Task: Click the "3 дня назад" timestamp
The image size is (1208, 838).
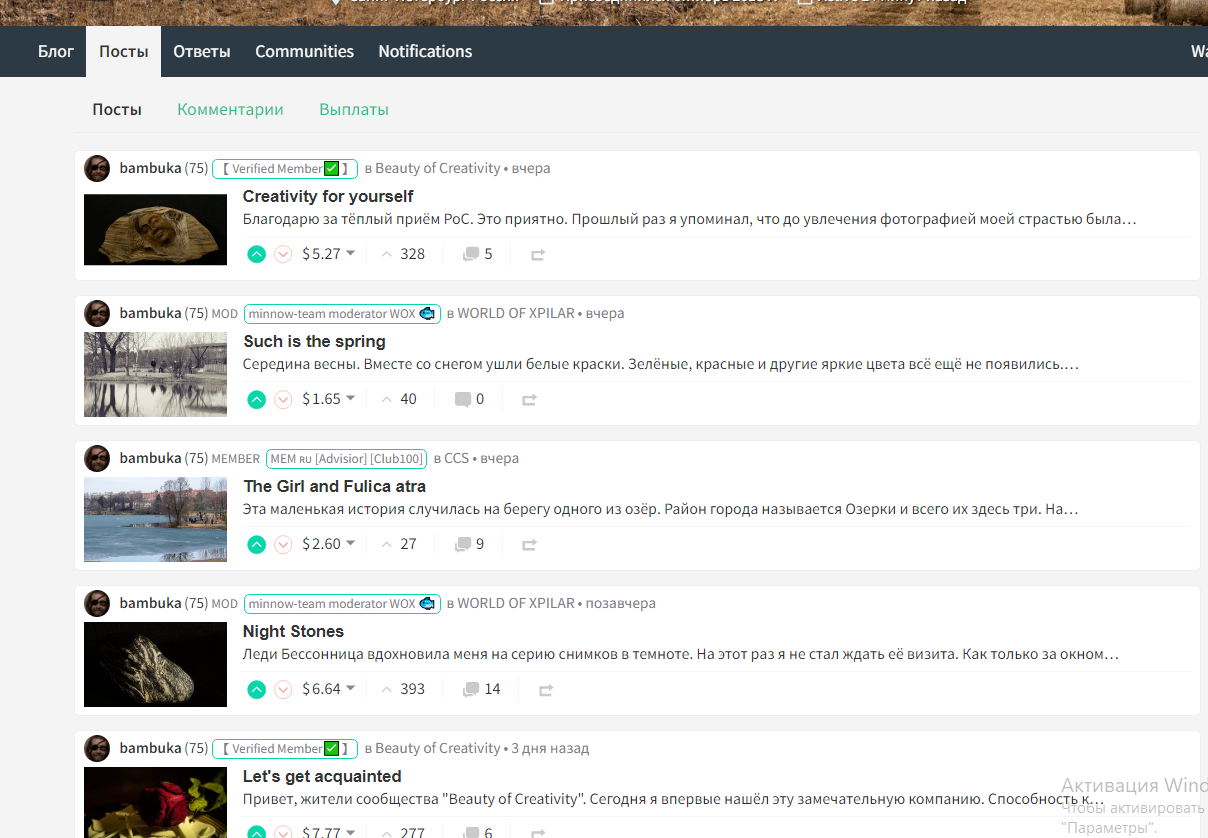Action: [550, 748]
